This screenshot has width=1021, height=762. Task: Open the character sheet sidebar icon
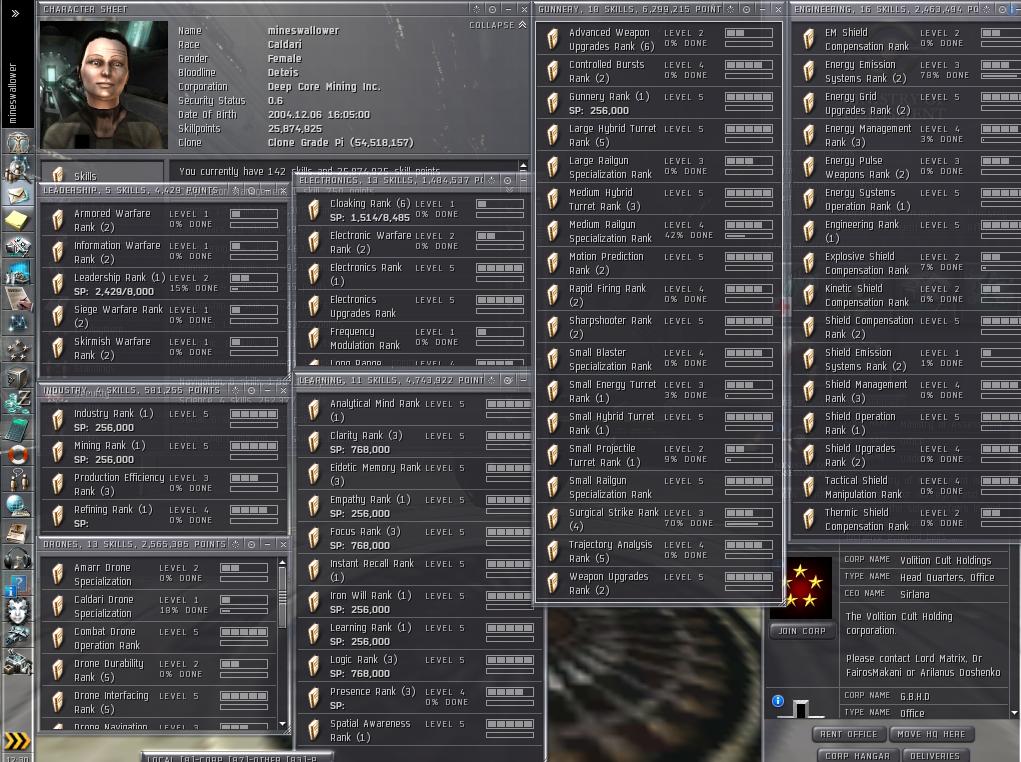18,142
